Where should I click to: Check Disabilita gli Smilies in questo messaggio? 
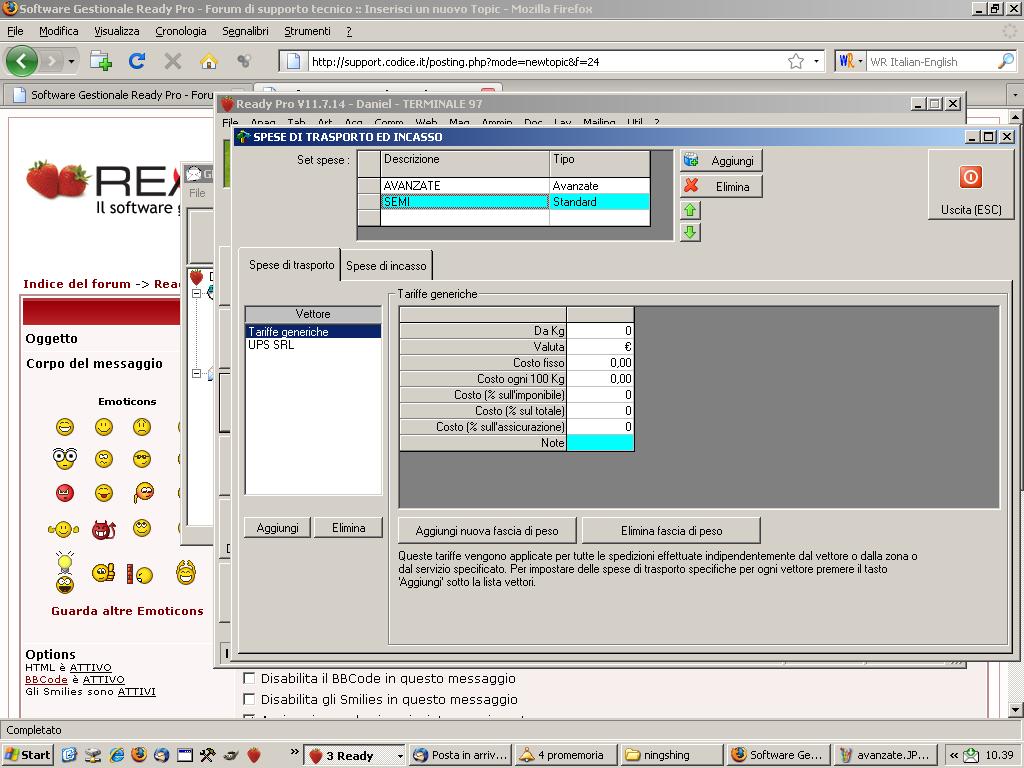pyautogui.click(x=250, y=699)
